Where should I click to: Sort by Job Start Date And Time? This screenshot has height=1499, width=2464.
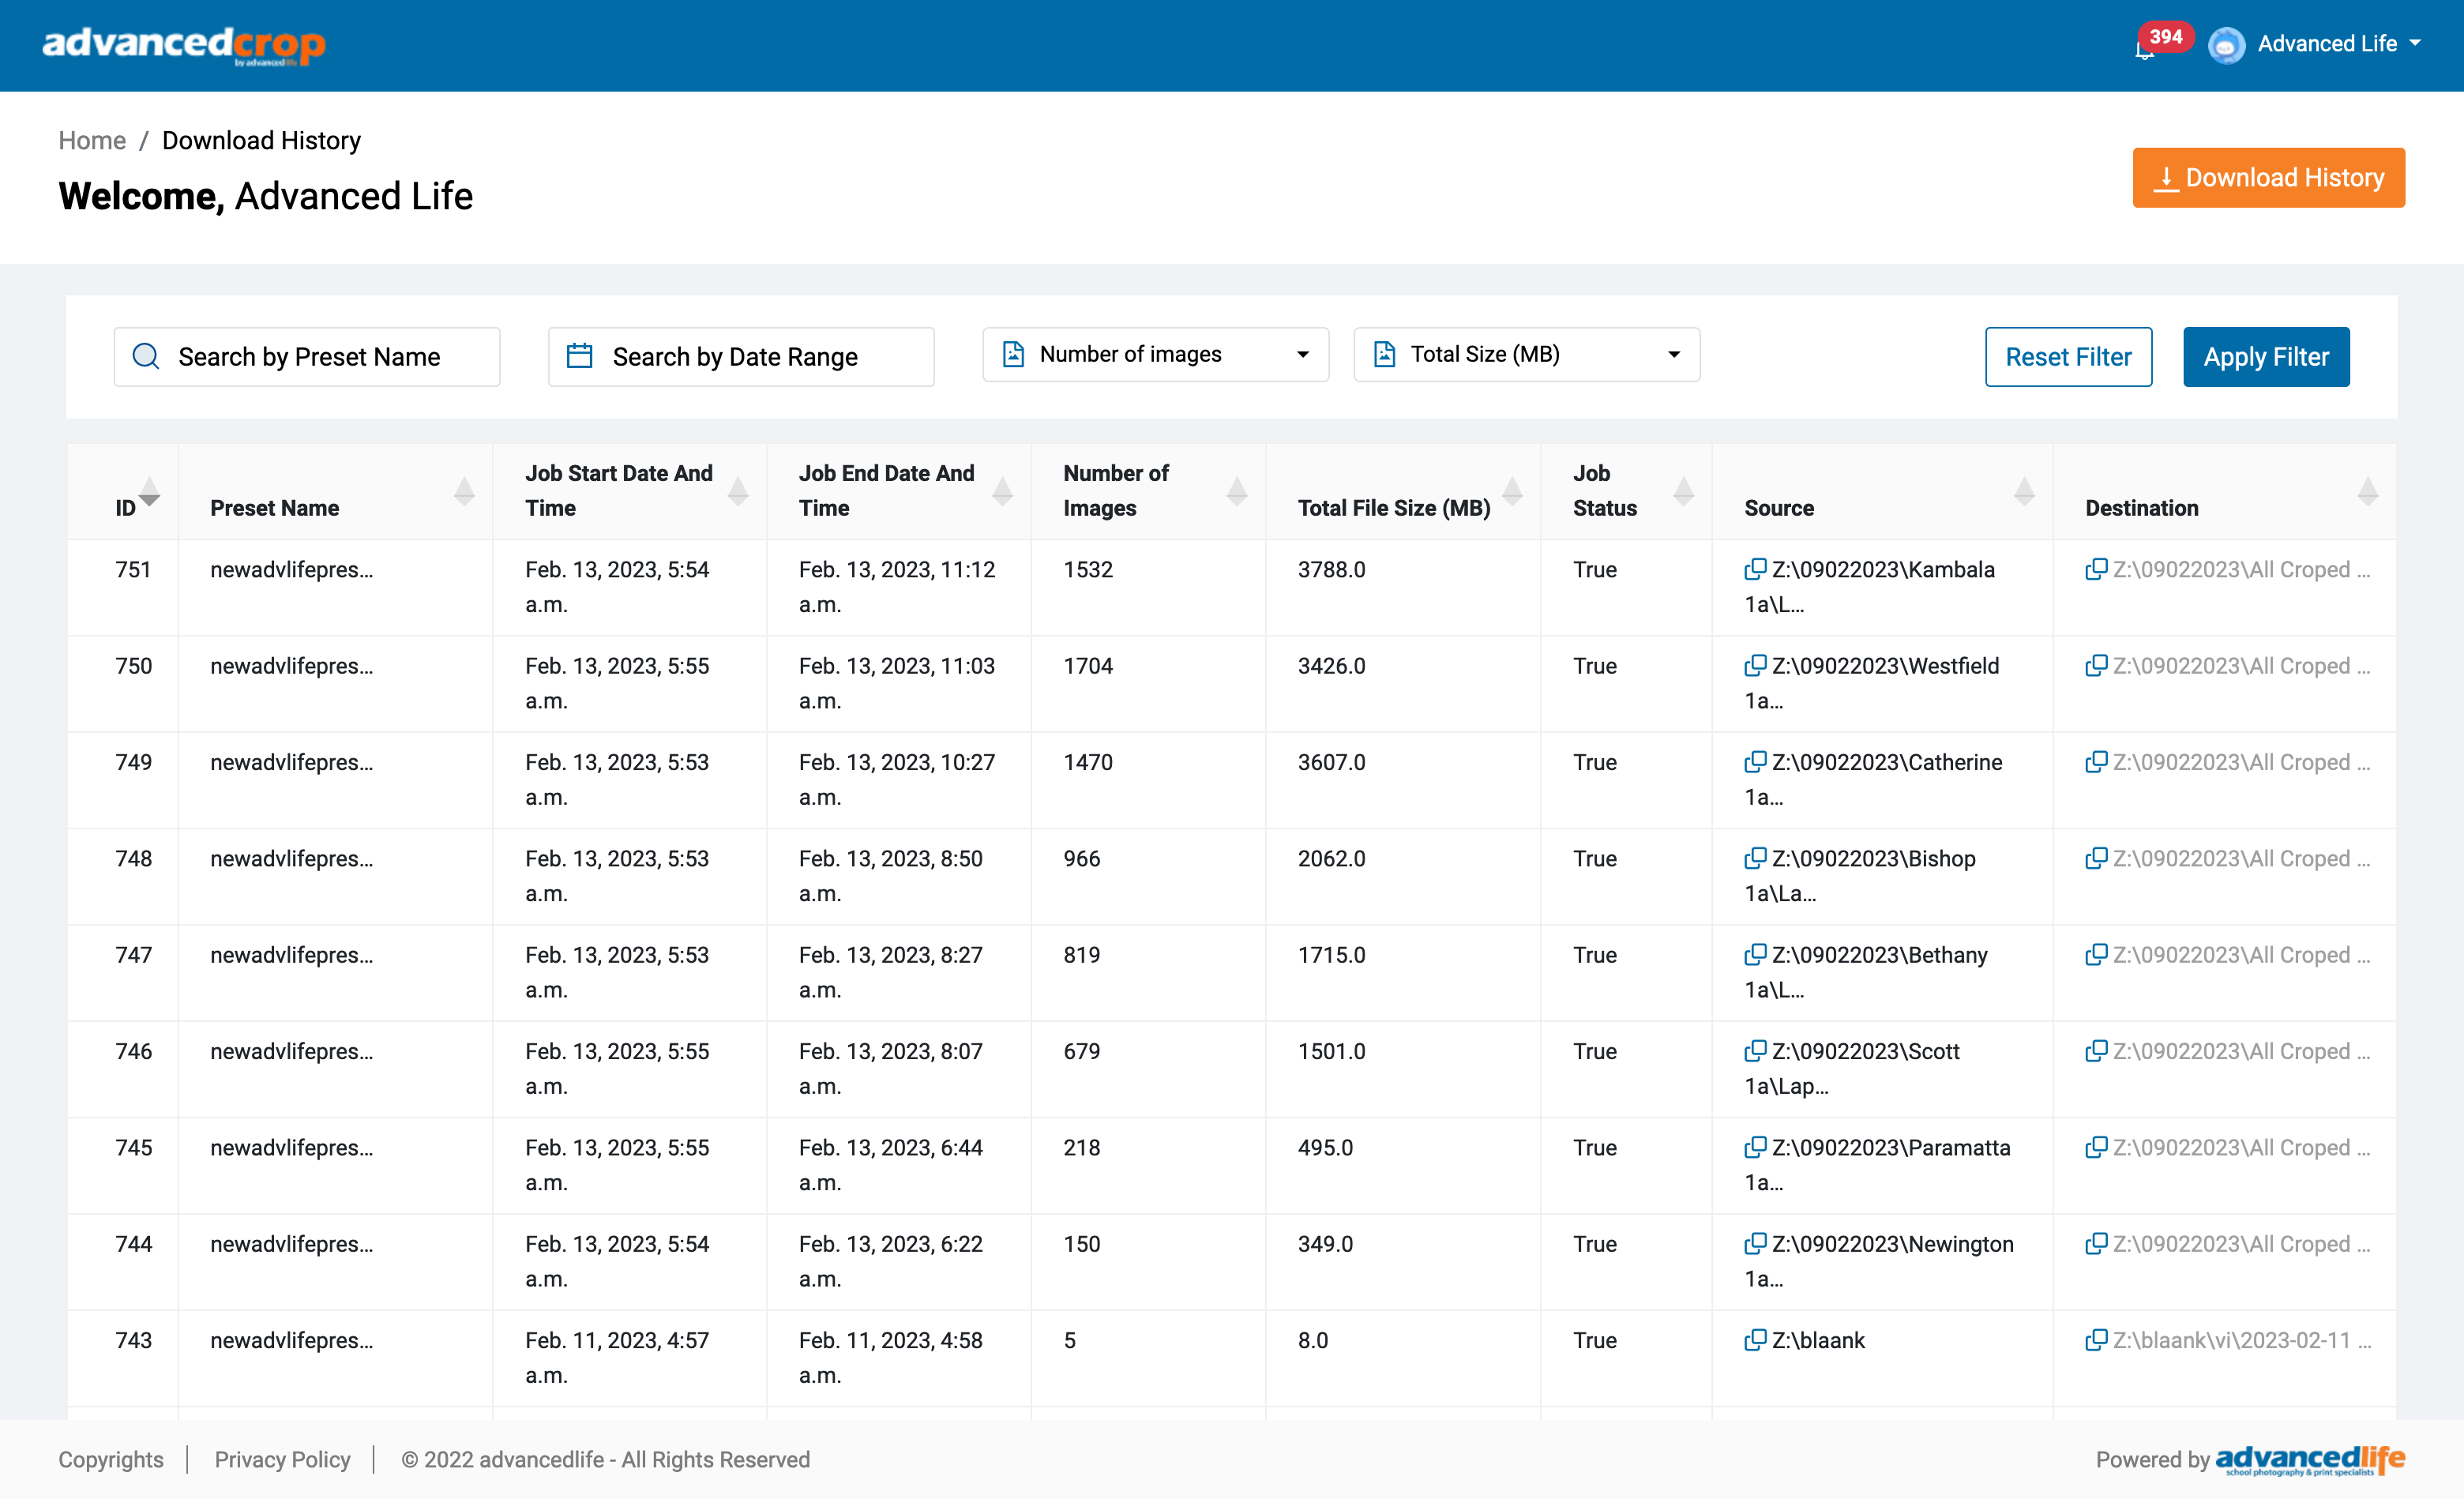coord(738,491)
